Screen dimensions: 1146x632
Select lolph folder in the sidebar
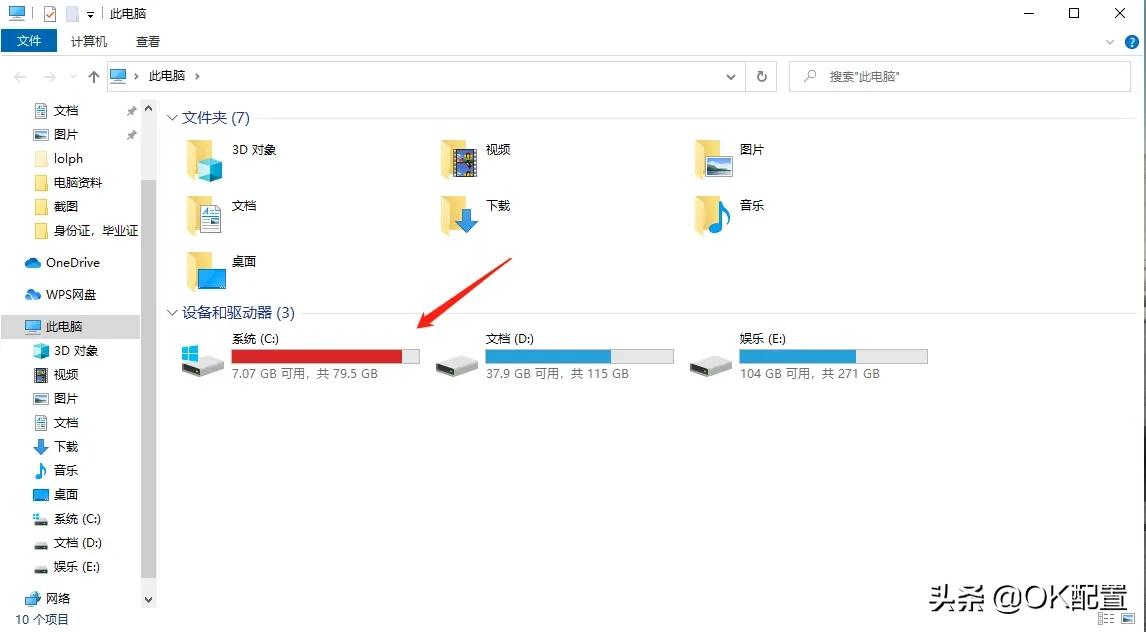click(70, 159)
